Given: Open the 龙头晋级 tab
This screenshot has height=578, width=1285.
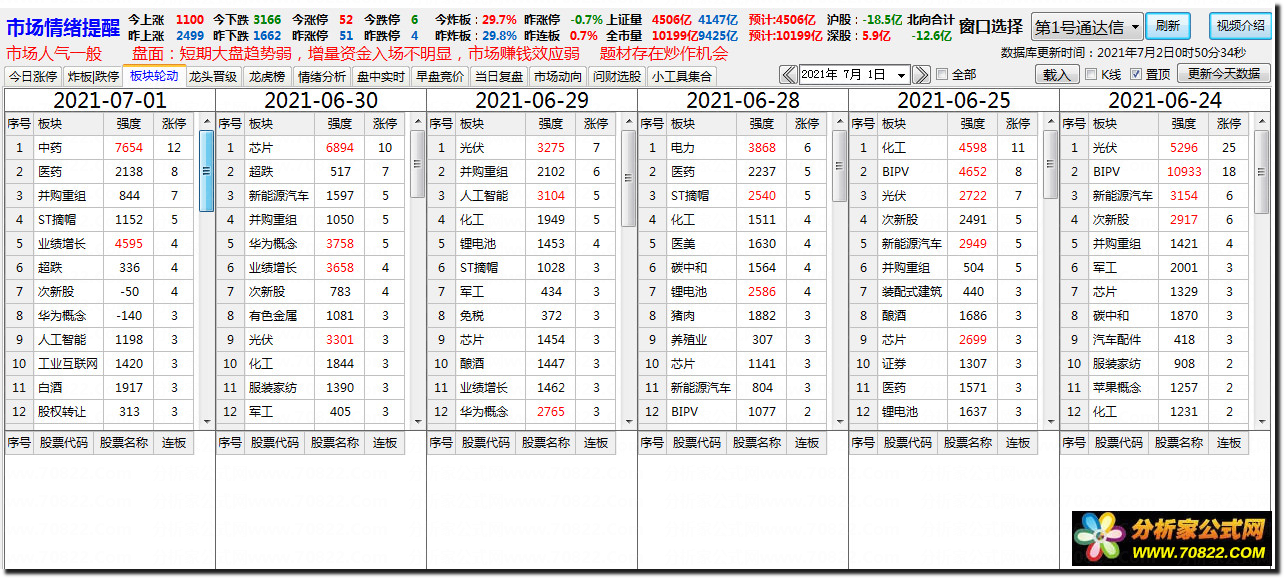Looking at the screenshot, I should click(214, 76).
